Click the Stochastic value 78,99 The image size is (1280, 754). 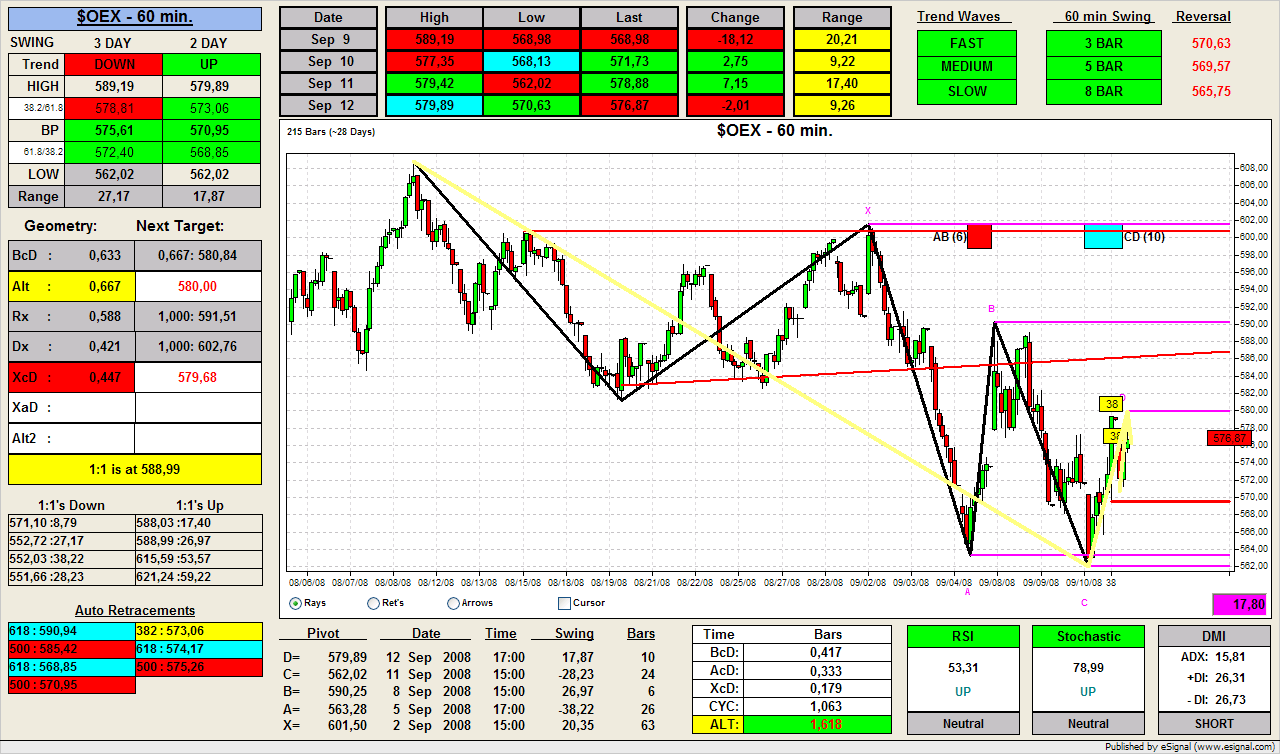point(1088,668)
